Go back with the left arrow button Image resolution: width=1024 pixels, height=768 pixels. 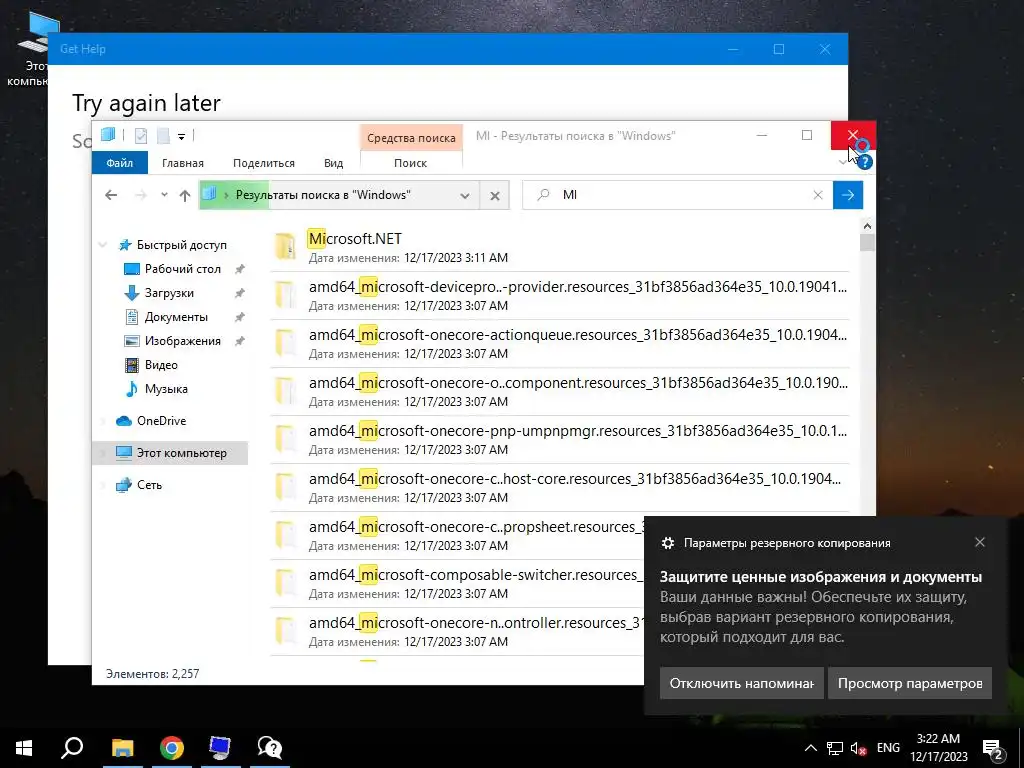click(111, 195)
